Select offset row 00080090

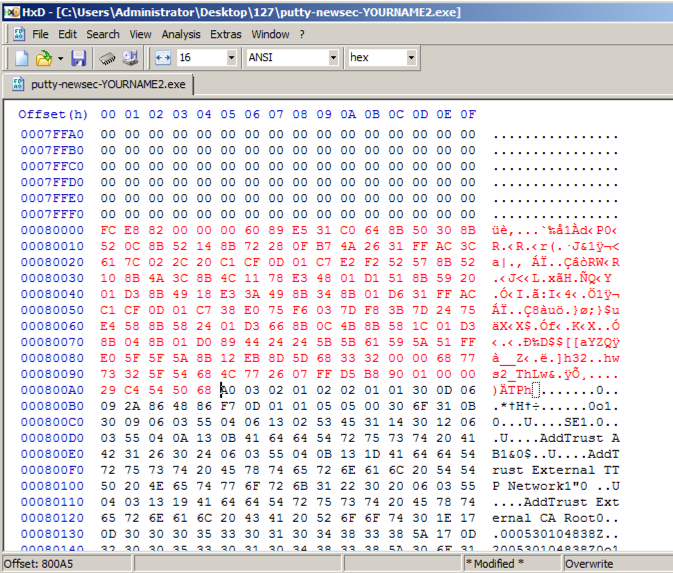tap(52, 374)
